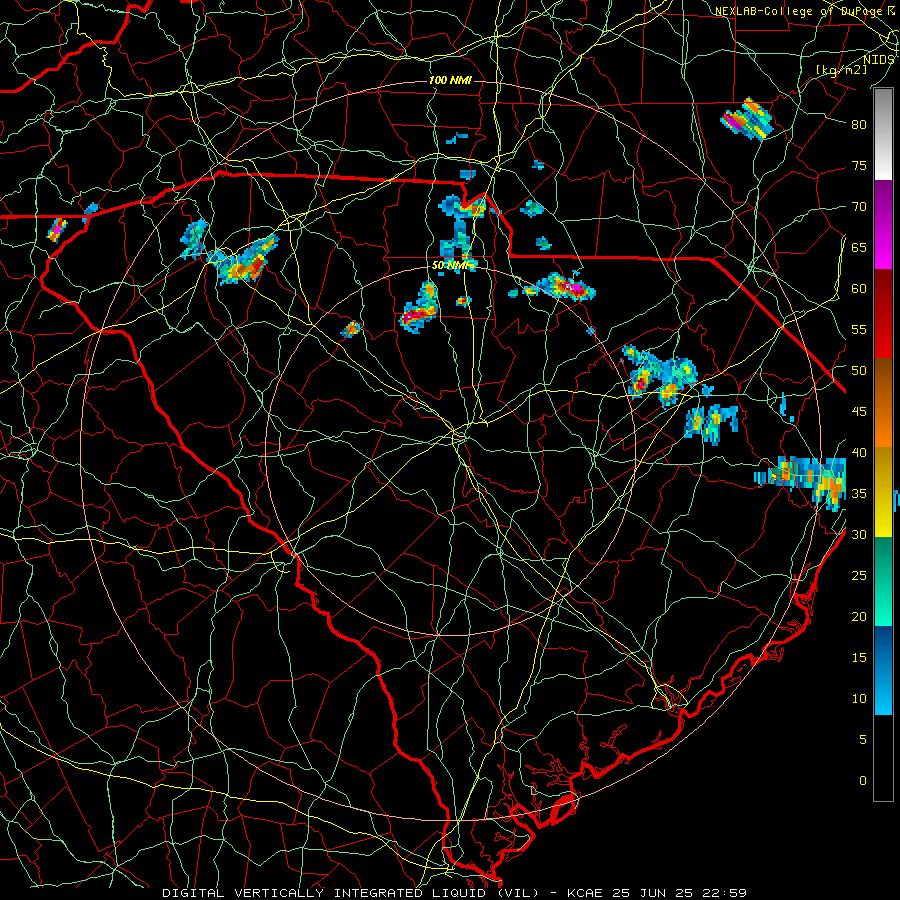The width and height of the screenshot is (900, 900).
Task: Click the 100 NMI range ring label
Action: pos(450,80)
